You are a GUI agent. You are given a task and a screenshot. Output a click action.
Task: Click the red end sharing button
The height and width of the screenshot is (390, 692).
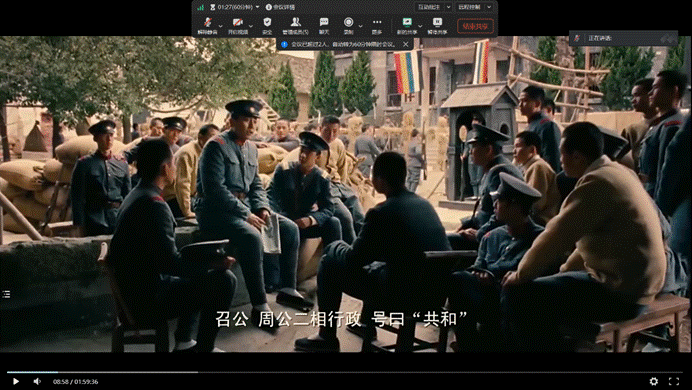(x=475, y=26)
